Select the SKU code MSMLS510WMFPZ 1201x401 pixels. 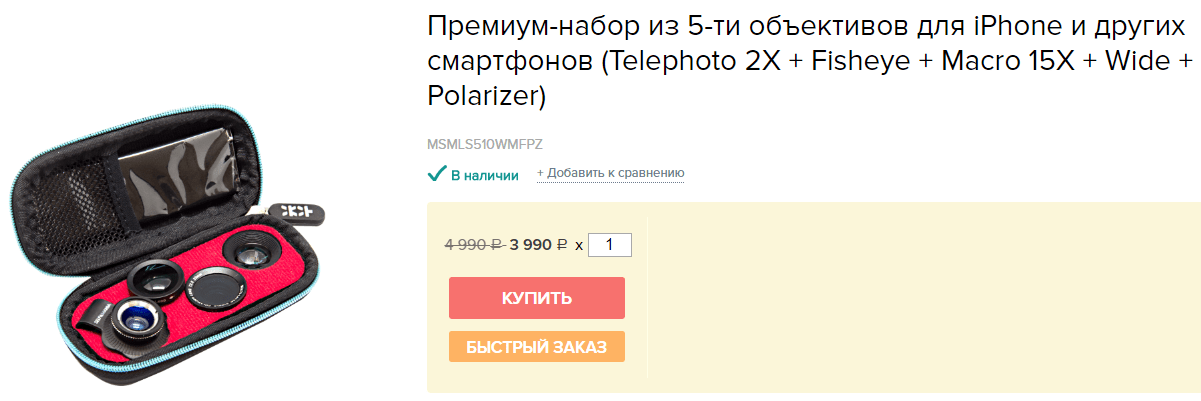click(485, 144)
